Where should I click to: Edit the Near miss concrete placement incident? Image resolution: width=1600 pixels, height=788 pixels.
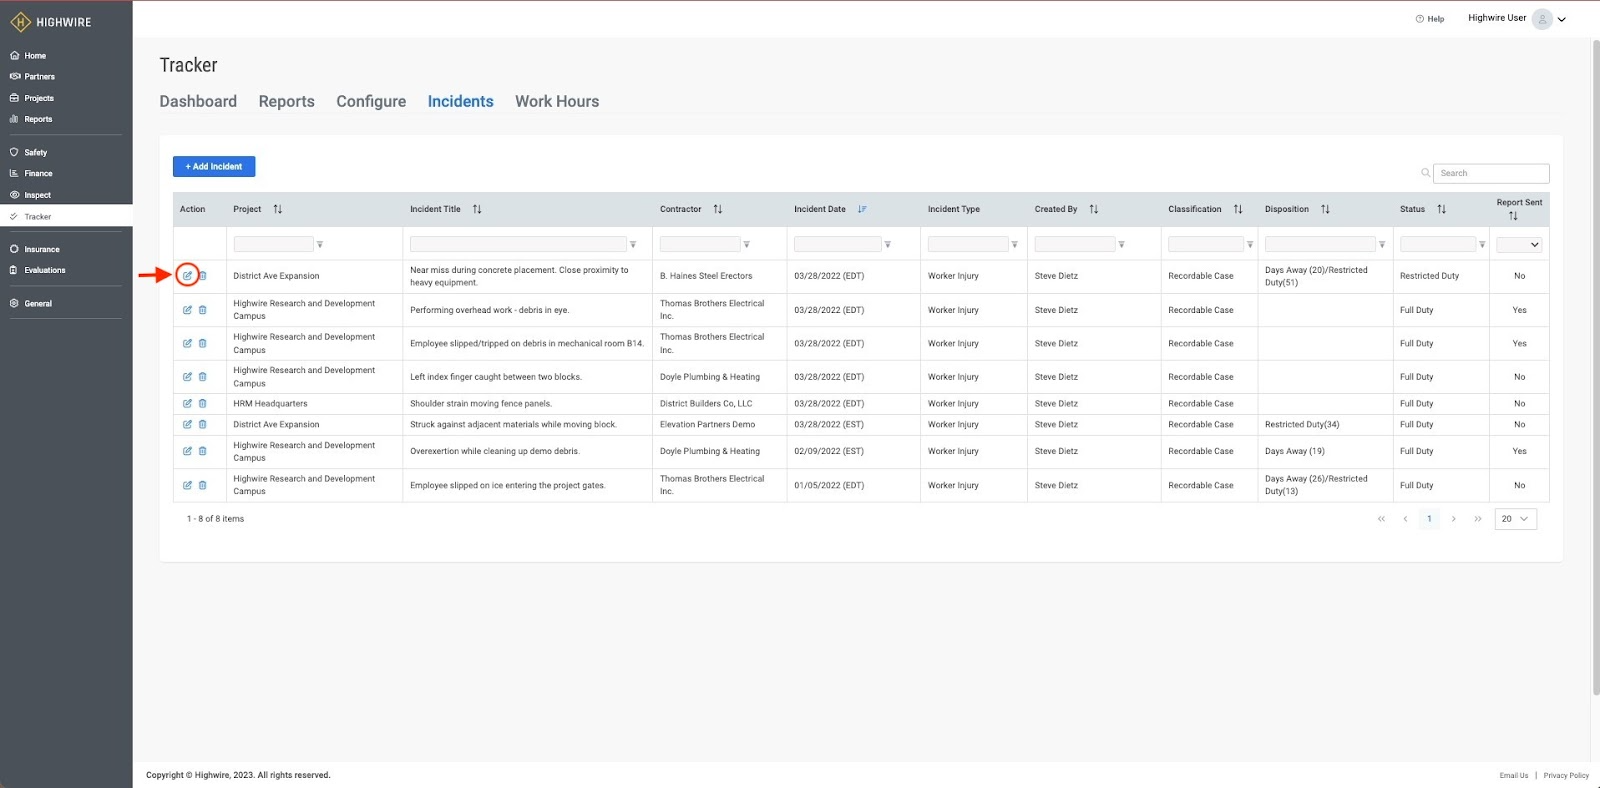(187, 276)
